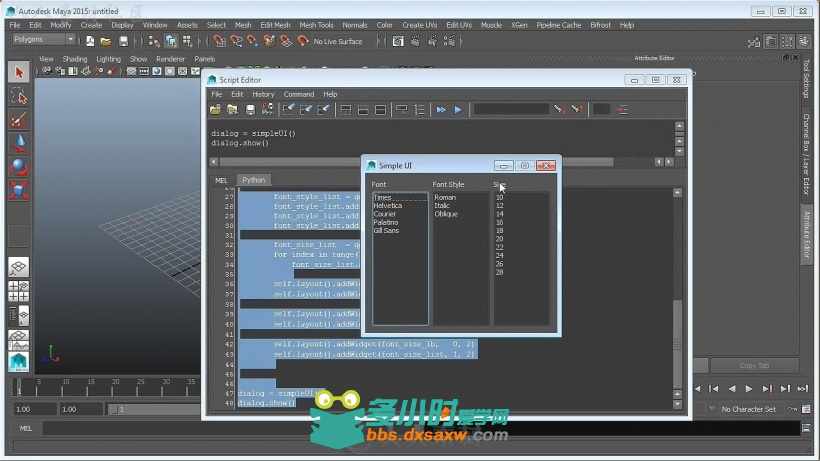Open Renderer menu in viewport panel
The image size is (820, 461).
(170, 59)
